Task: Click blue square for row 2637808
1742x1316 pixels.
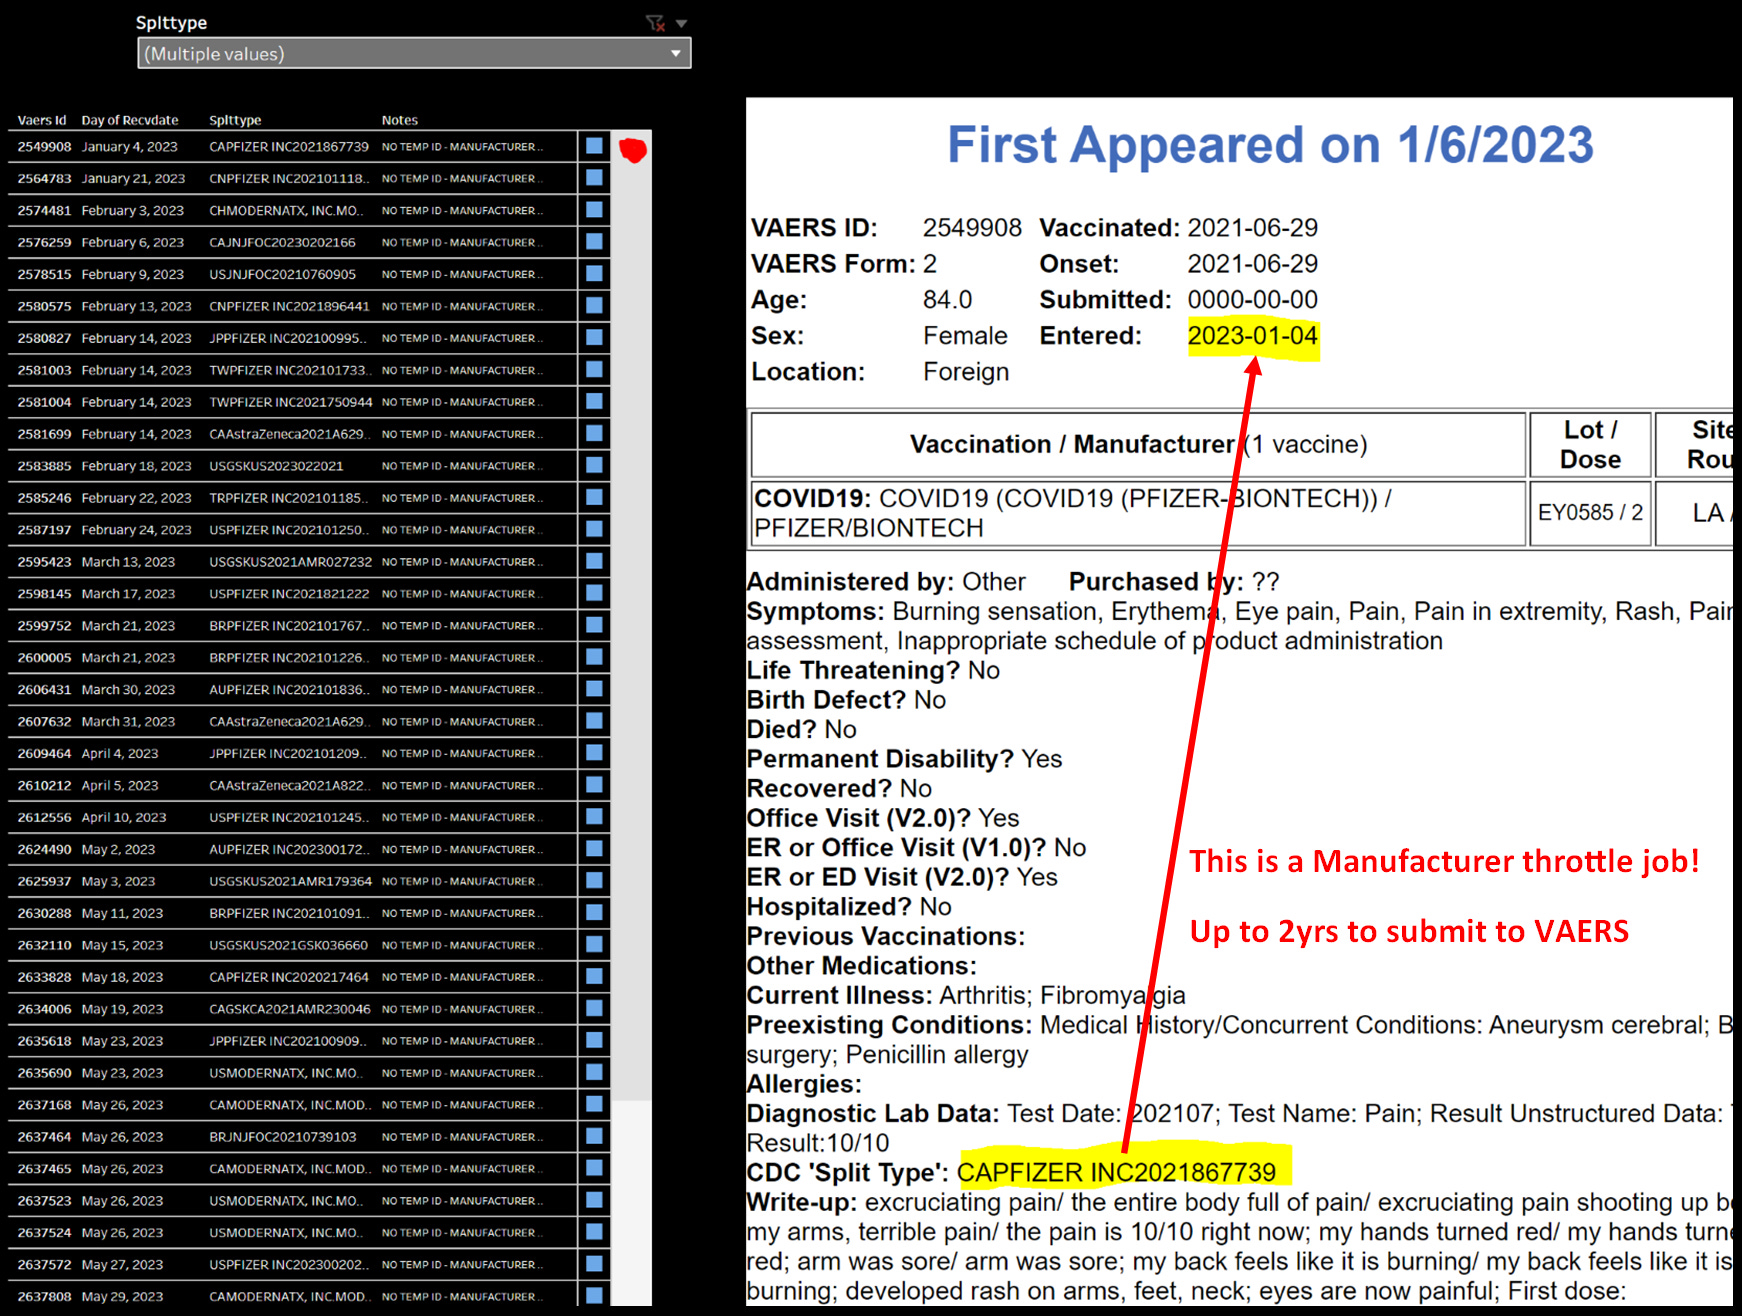Action: pyautogui.click(x=595, y=1296)
